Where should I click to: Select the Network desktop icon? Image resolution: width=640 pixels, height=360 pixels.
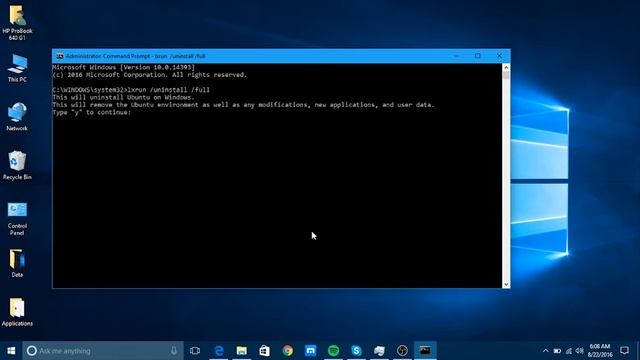click(17, 117)
